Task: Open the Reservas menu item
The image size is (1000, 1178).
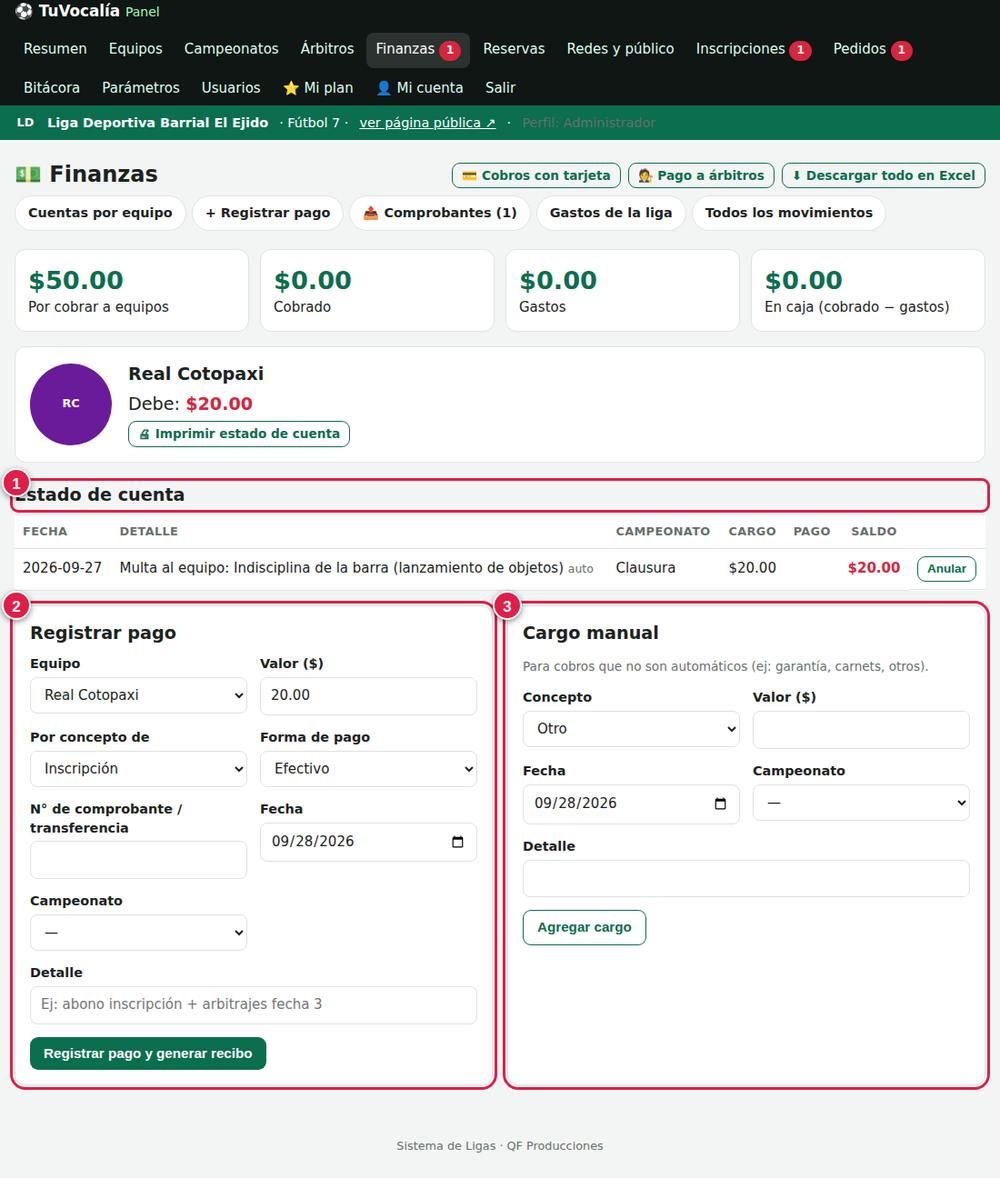Action: tap(514, 49)
